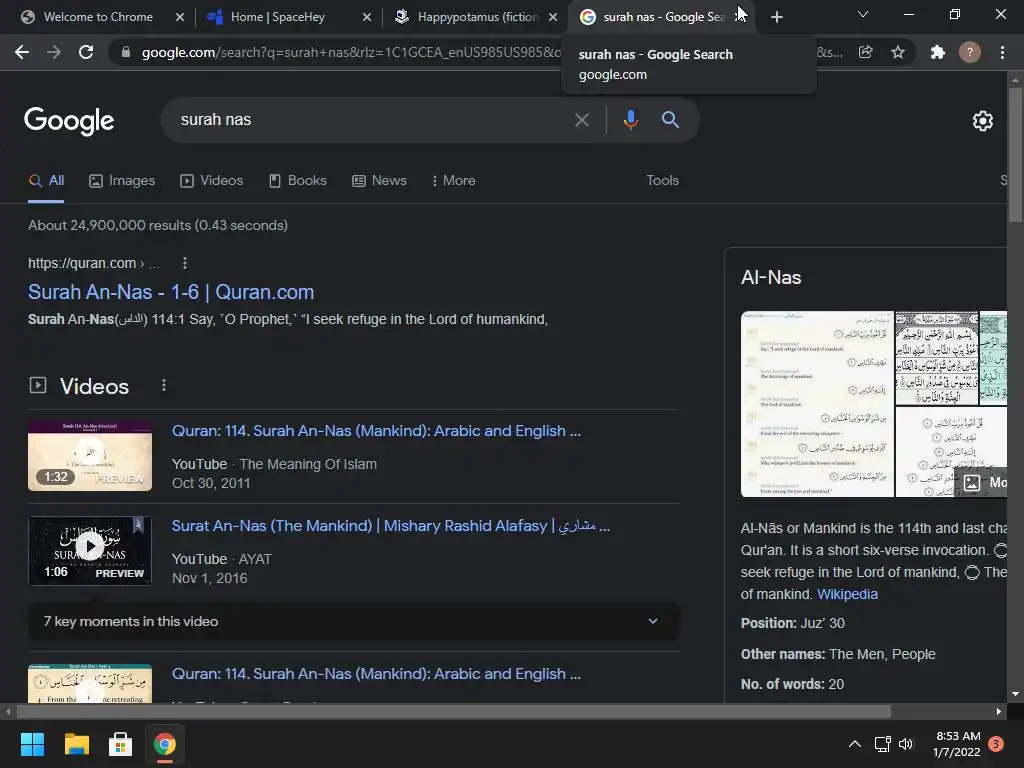Open File Explorer from taskbar
The width and height of the screenshot is (1024, 768).
[x=76, y=744]
